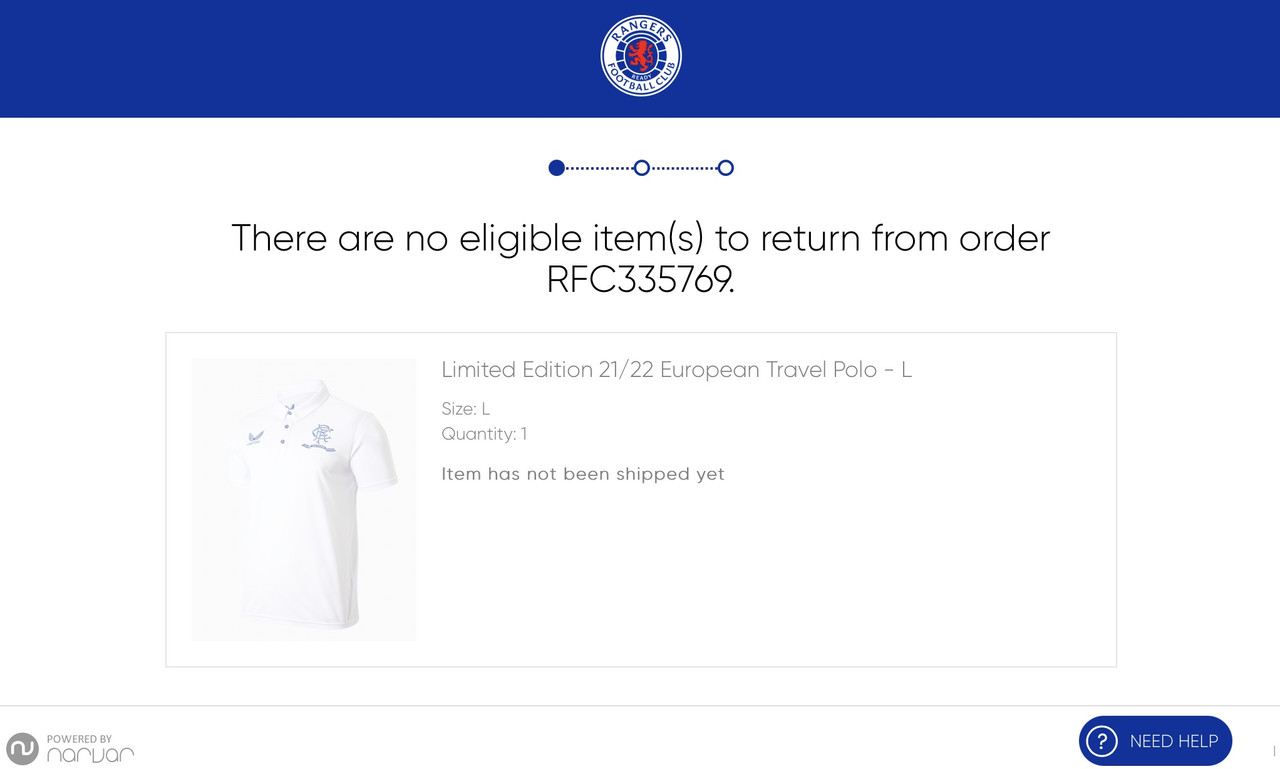
Task: Open the white polo shirt product thumbnail
Action: tap(304, 499)
